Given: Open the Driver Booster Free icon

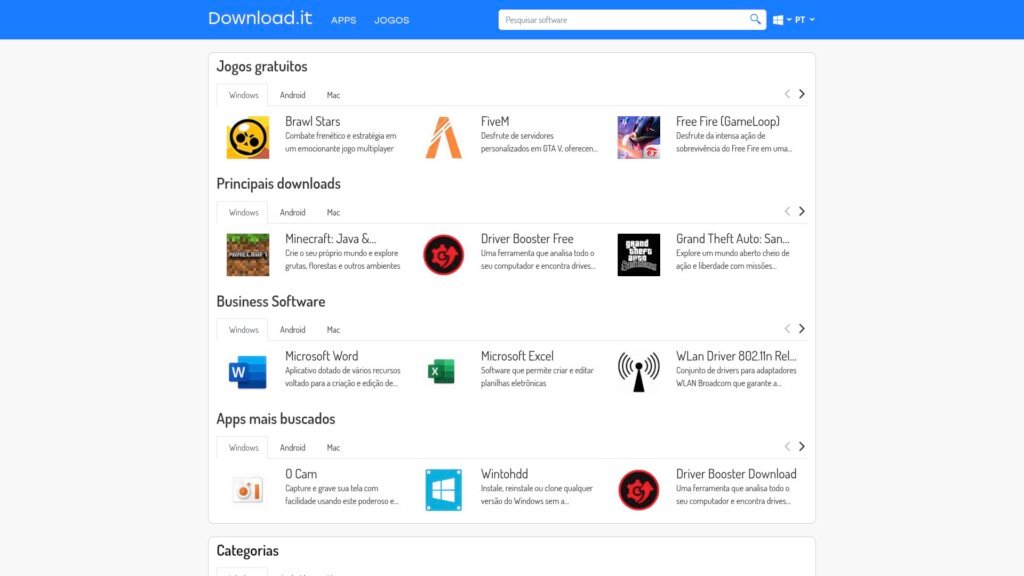Looking at the screenshot, I should 443,255.
